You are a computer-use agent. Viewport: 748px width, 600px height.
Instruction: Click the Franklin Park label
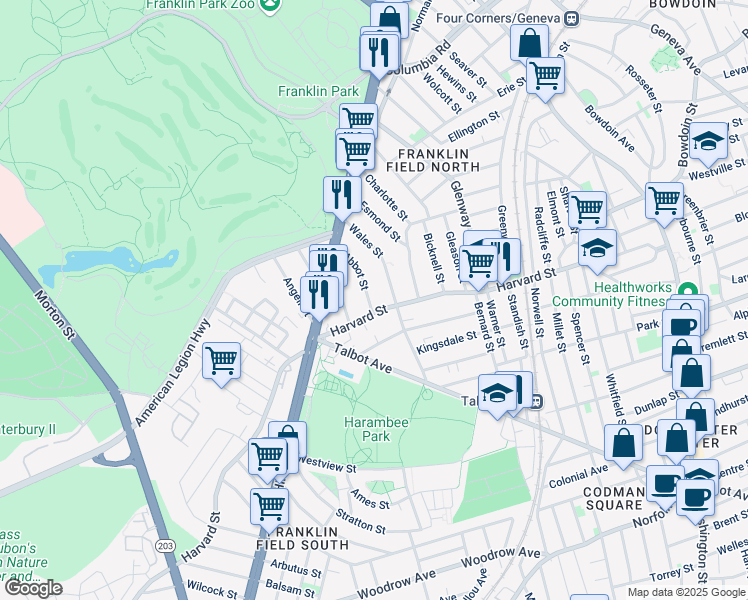coord(318,91)
